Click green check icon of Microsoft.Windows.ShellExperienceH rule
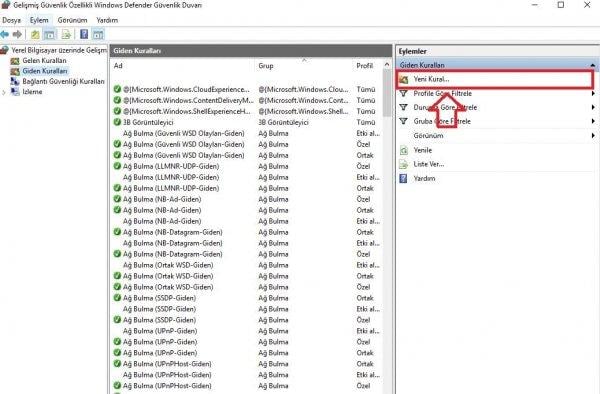 click(117, 111)
